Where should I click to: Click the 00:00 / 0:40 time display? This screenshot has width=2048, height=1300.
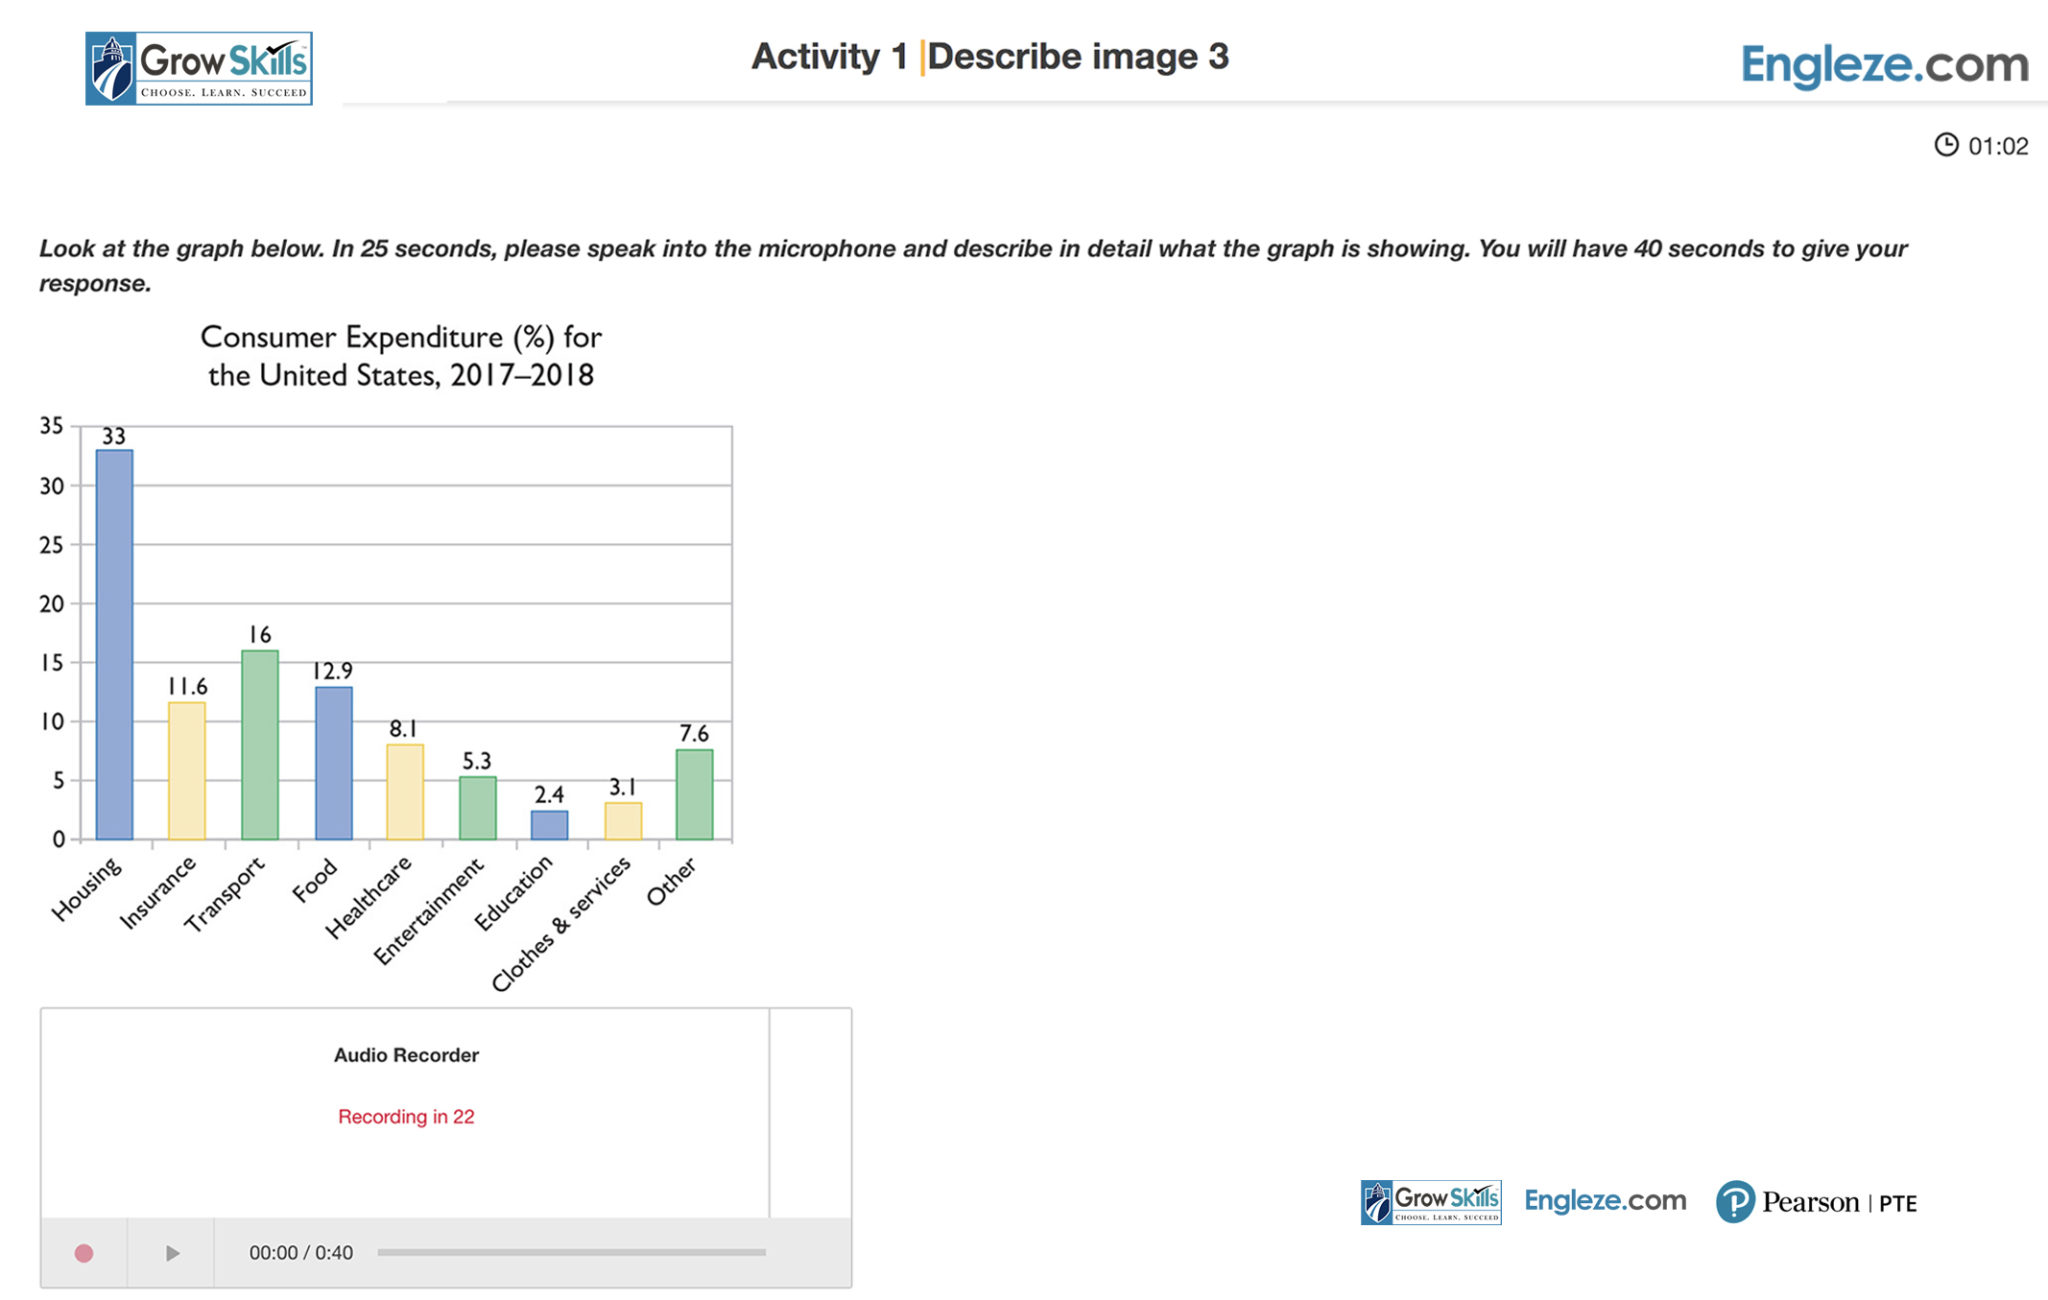click(x=301, y=1253)
